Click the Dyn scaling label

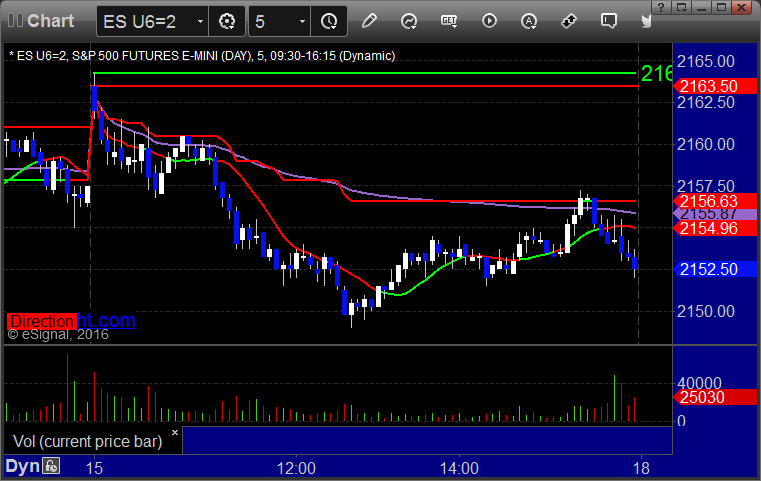click(22, 466)
